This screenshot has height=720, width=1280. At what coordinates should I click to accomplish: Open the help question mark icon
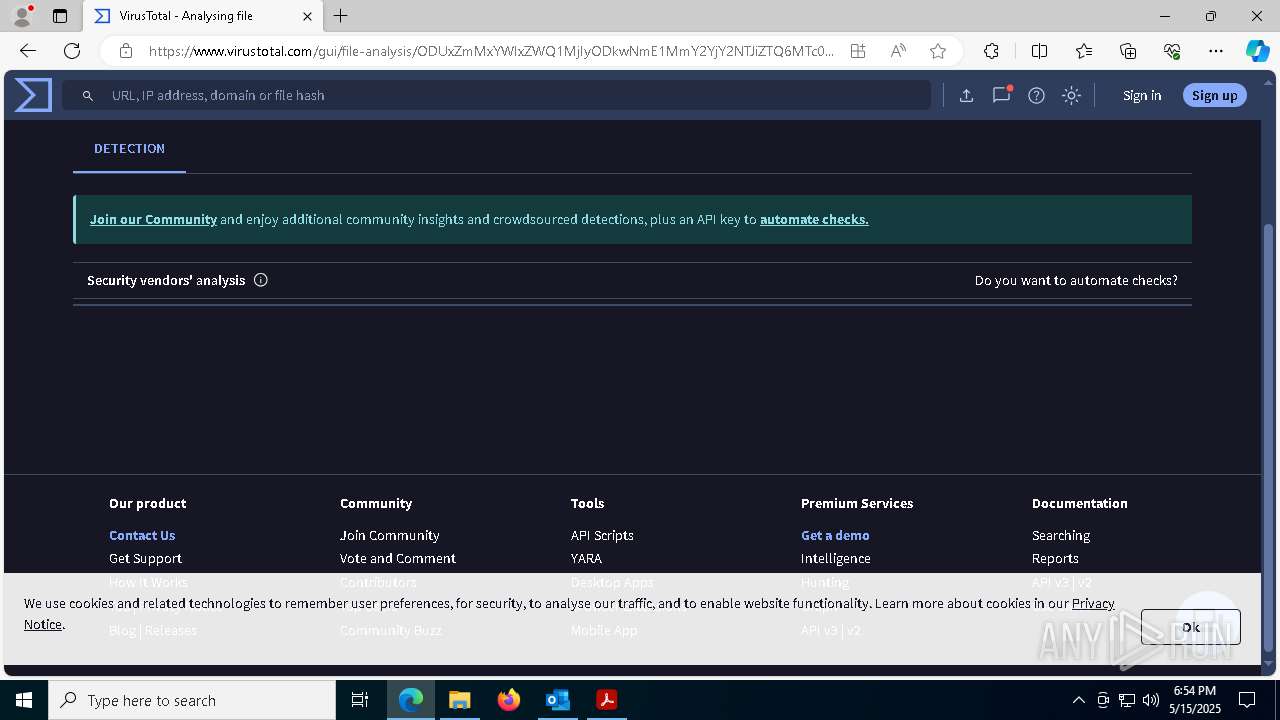click(1036, 95)
